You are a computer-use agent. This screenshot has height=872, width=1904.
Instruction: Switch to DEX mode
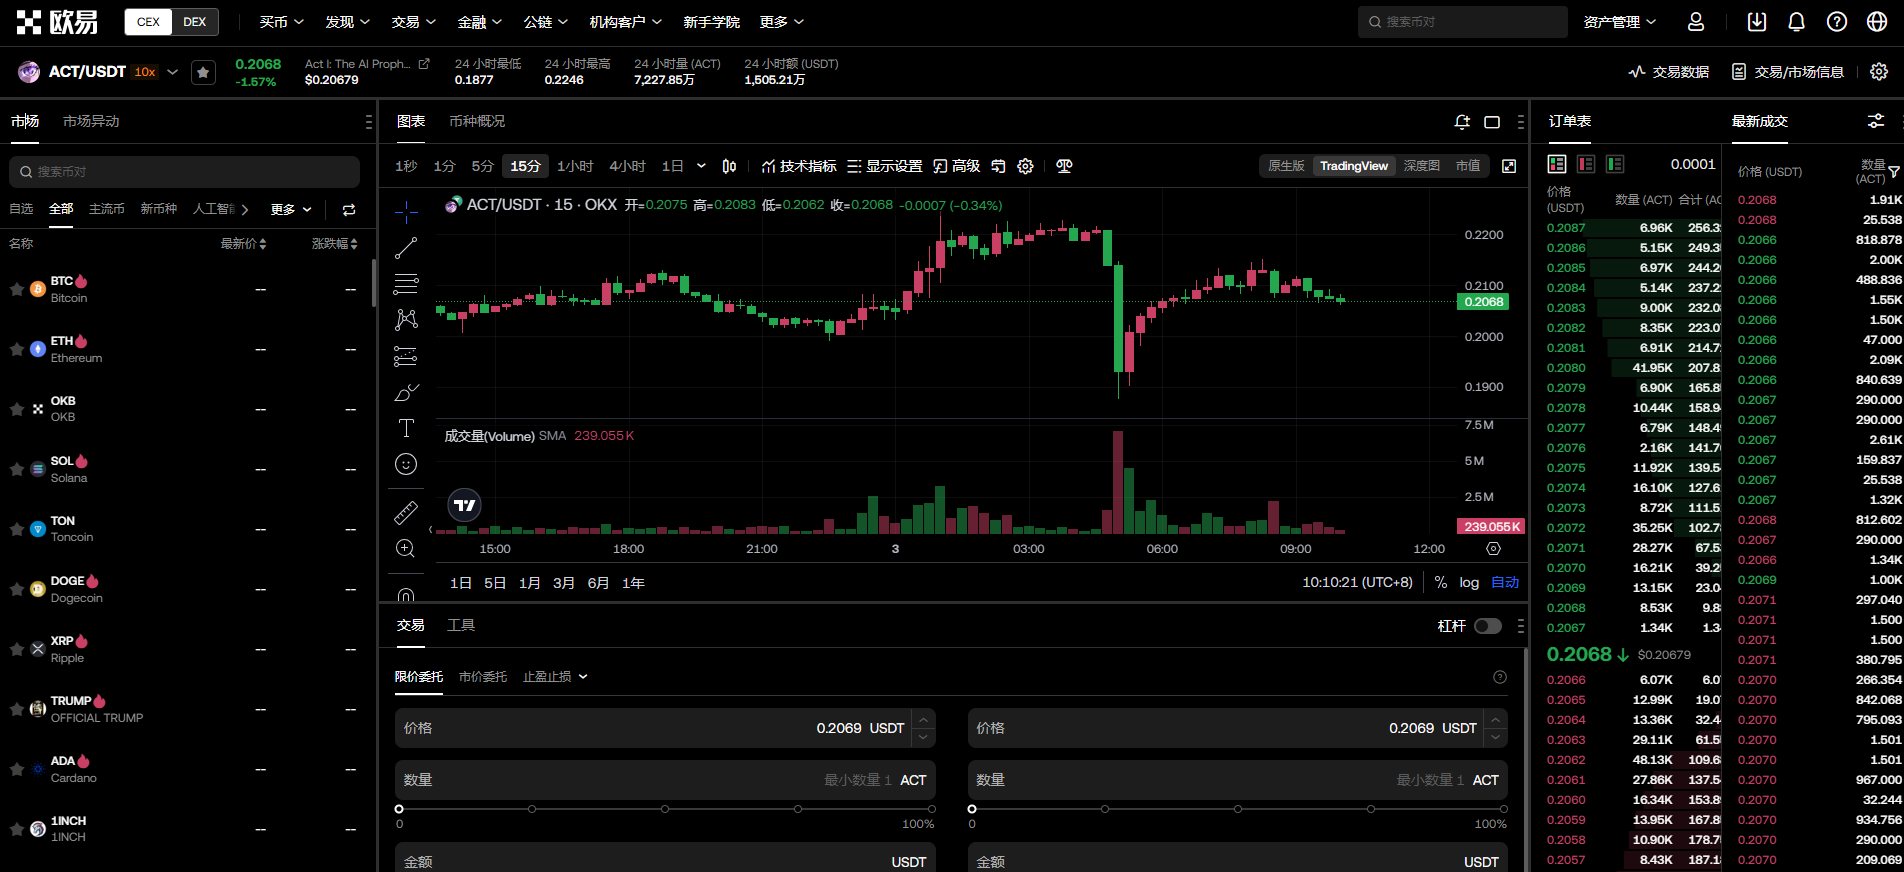click(x=195, y=22)
